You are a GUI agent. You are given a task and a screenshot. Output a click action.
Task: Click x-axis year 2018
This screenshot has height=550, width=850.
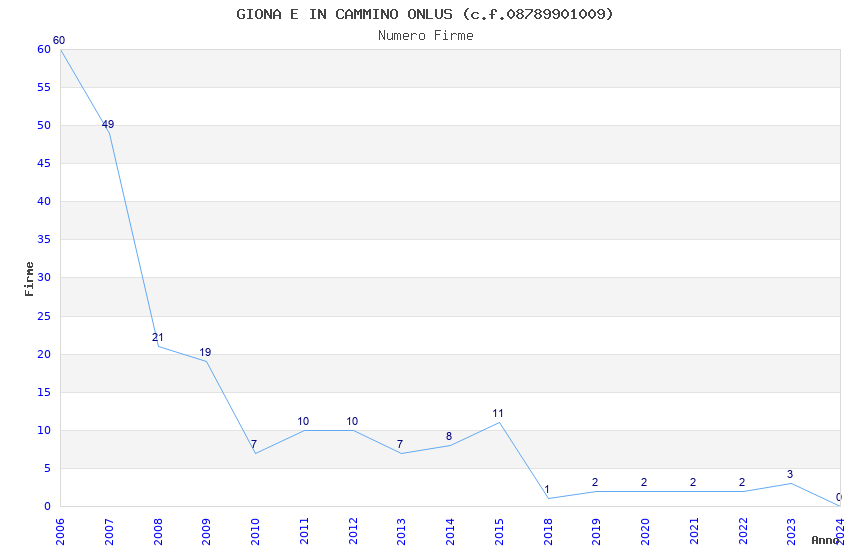[548, 532]
